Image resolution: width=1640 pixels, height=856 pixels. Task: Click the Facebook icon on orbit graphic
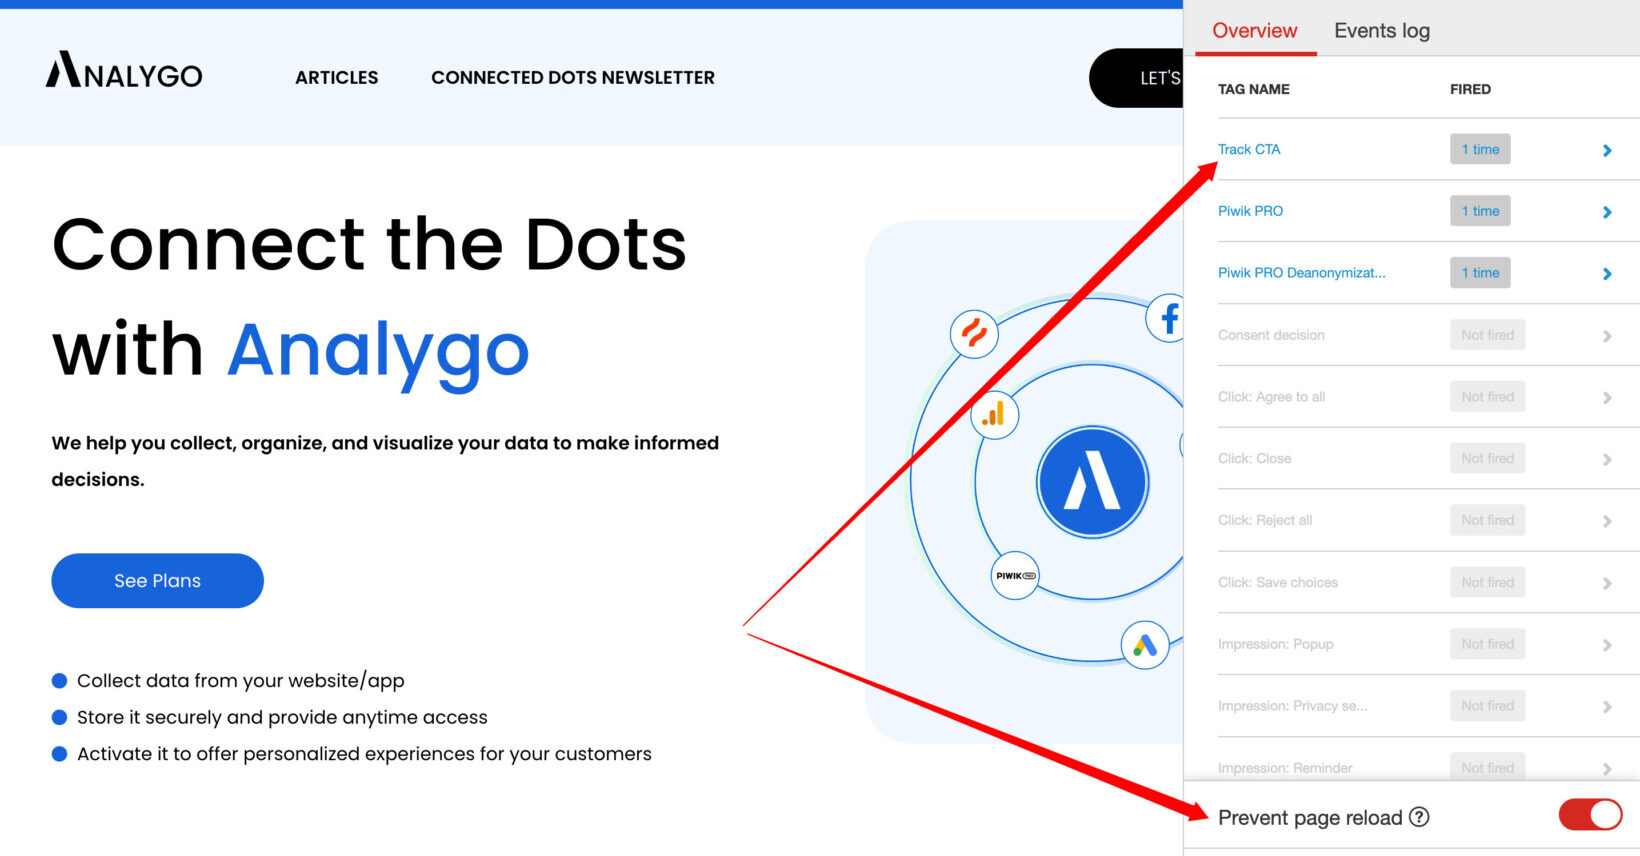coord(1167,319)
